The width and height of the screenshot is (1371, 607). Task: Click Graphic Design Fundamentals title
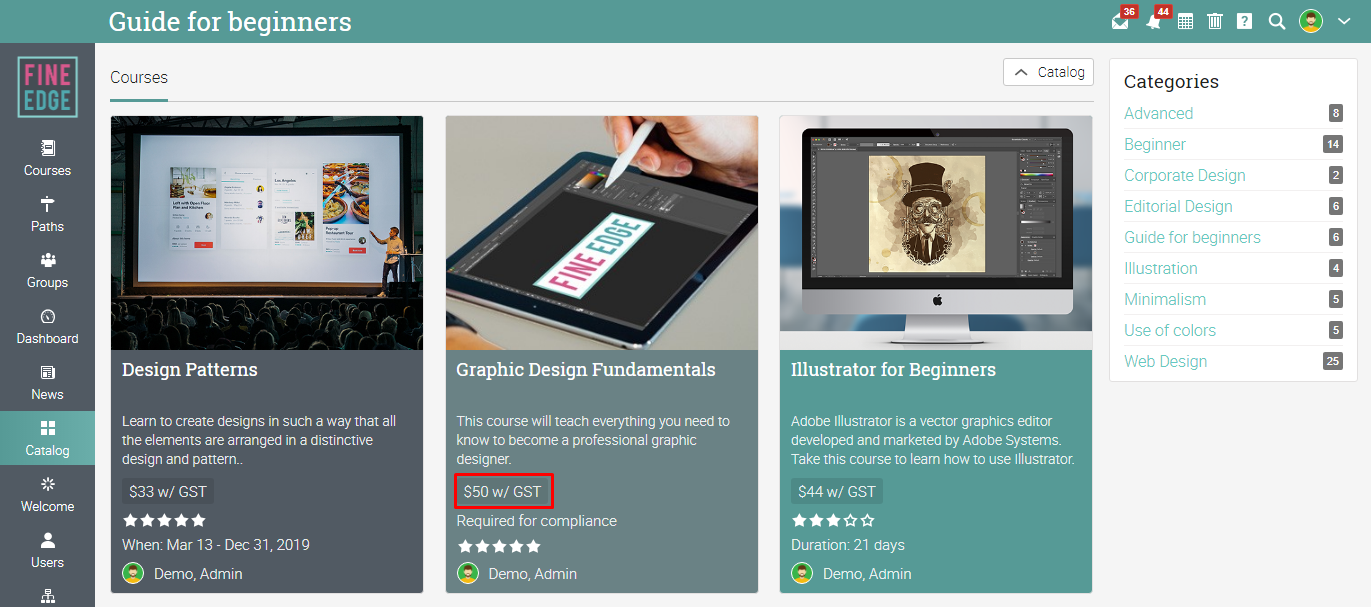[x=586, y=370]
